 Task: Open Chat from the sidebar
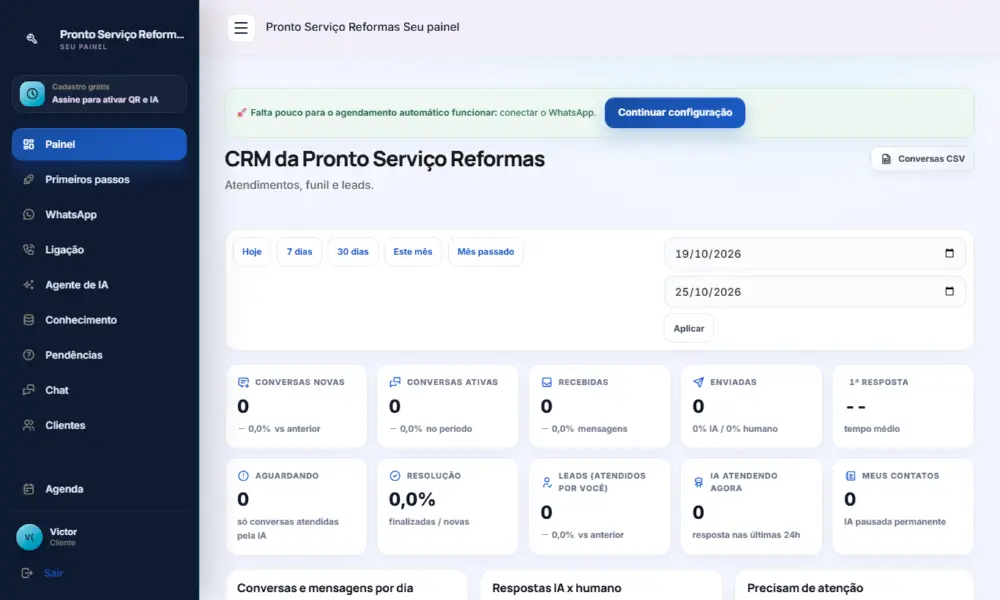click(99, 390)
